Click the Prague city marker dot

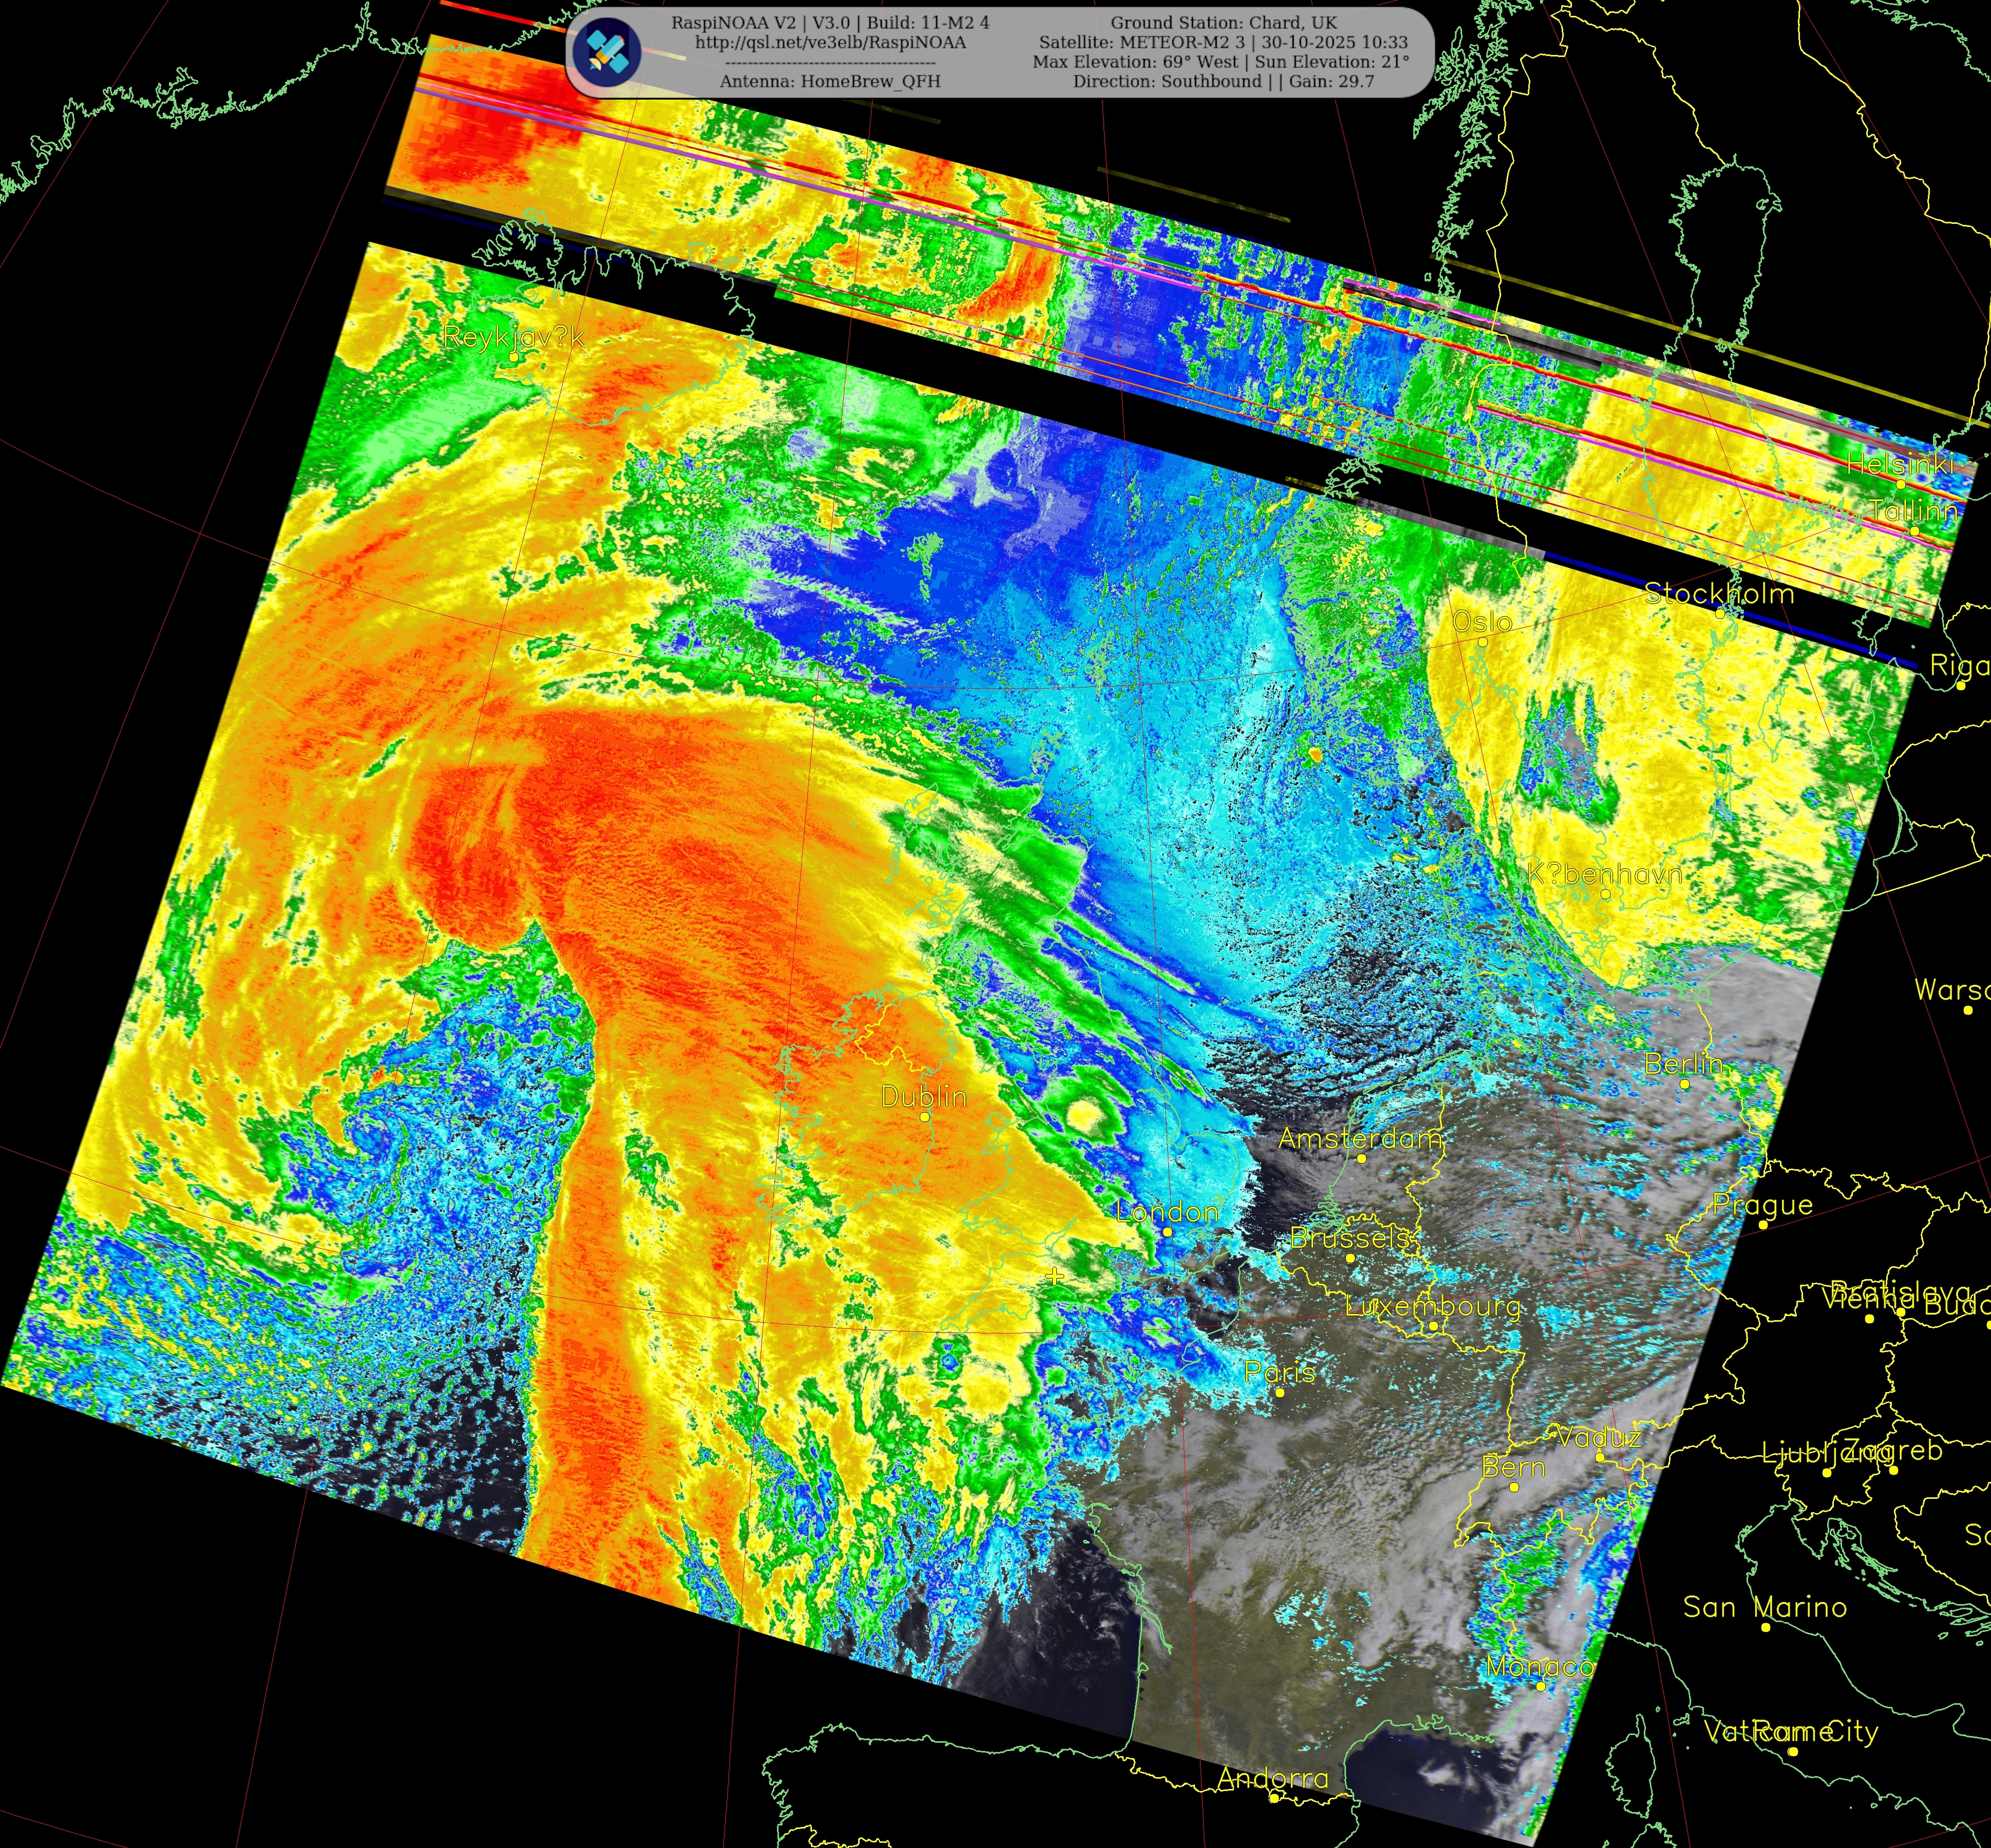pos(1763,1224)
